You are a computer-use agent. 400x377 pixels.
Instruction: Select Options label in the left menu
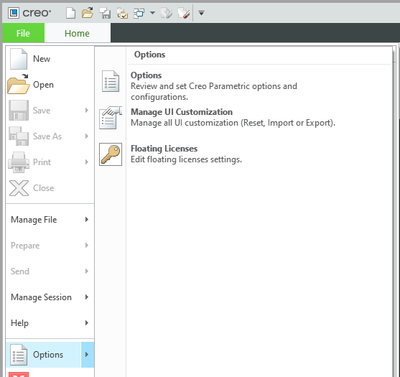(48, 355)
